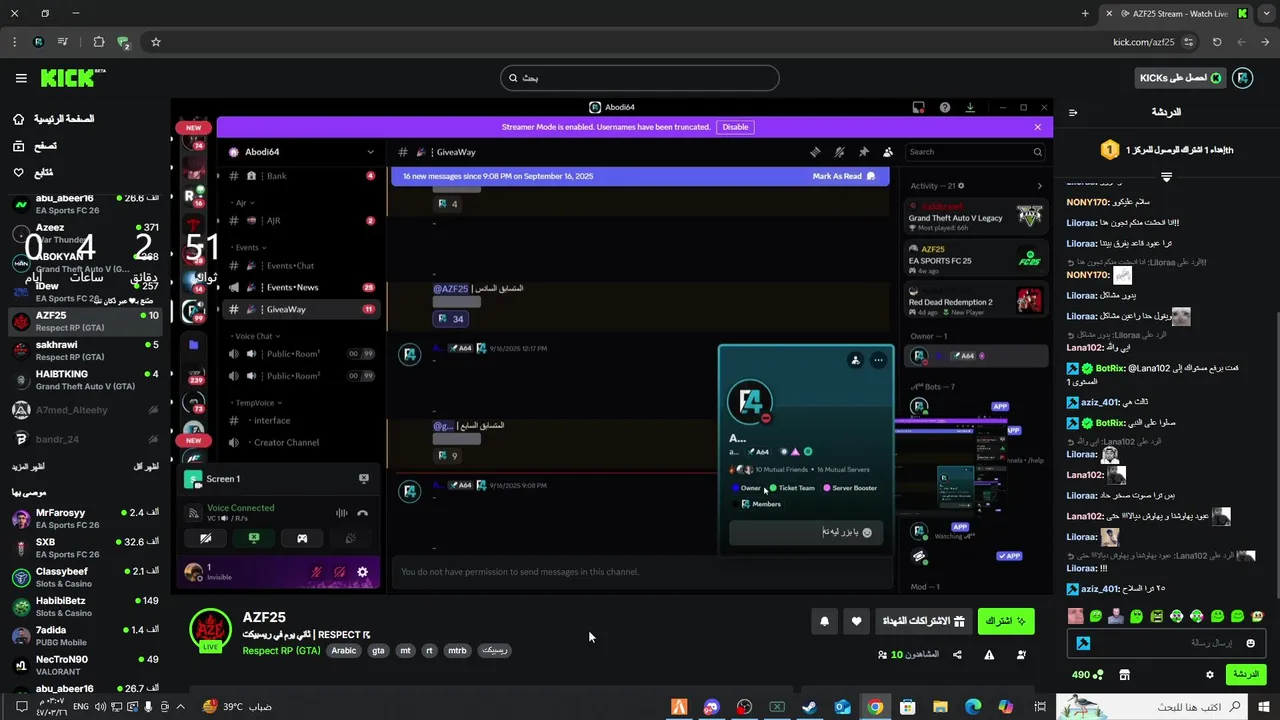Toggle microphone mute in Discord user panel
The image size is (1280, 720).
317,572
